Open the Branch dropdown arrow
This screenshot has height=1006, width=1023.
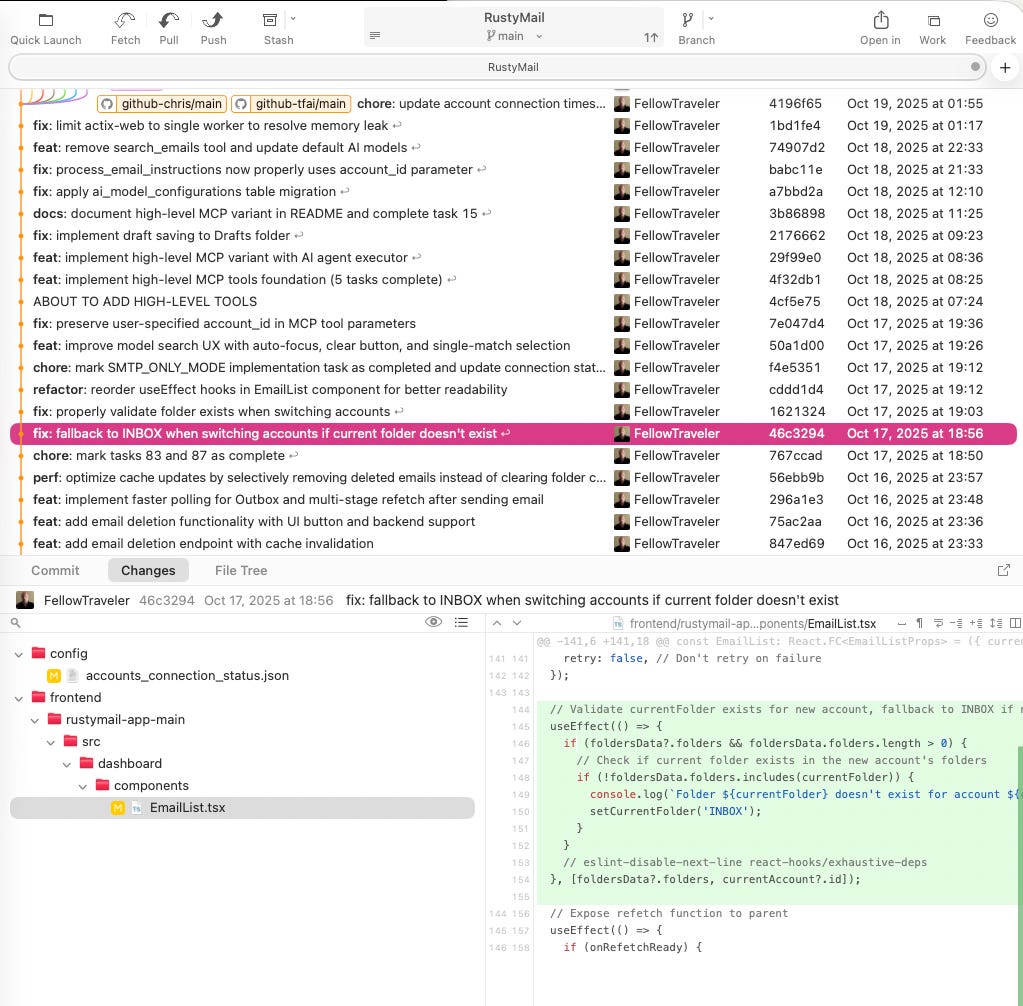pos(711,19)
